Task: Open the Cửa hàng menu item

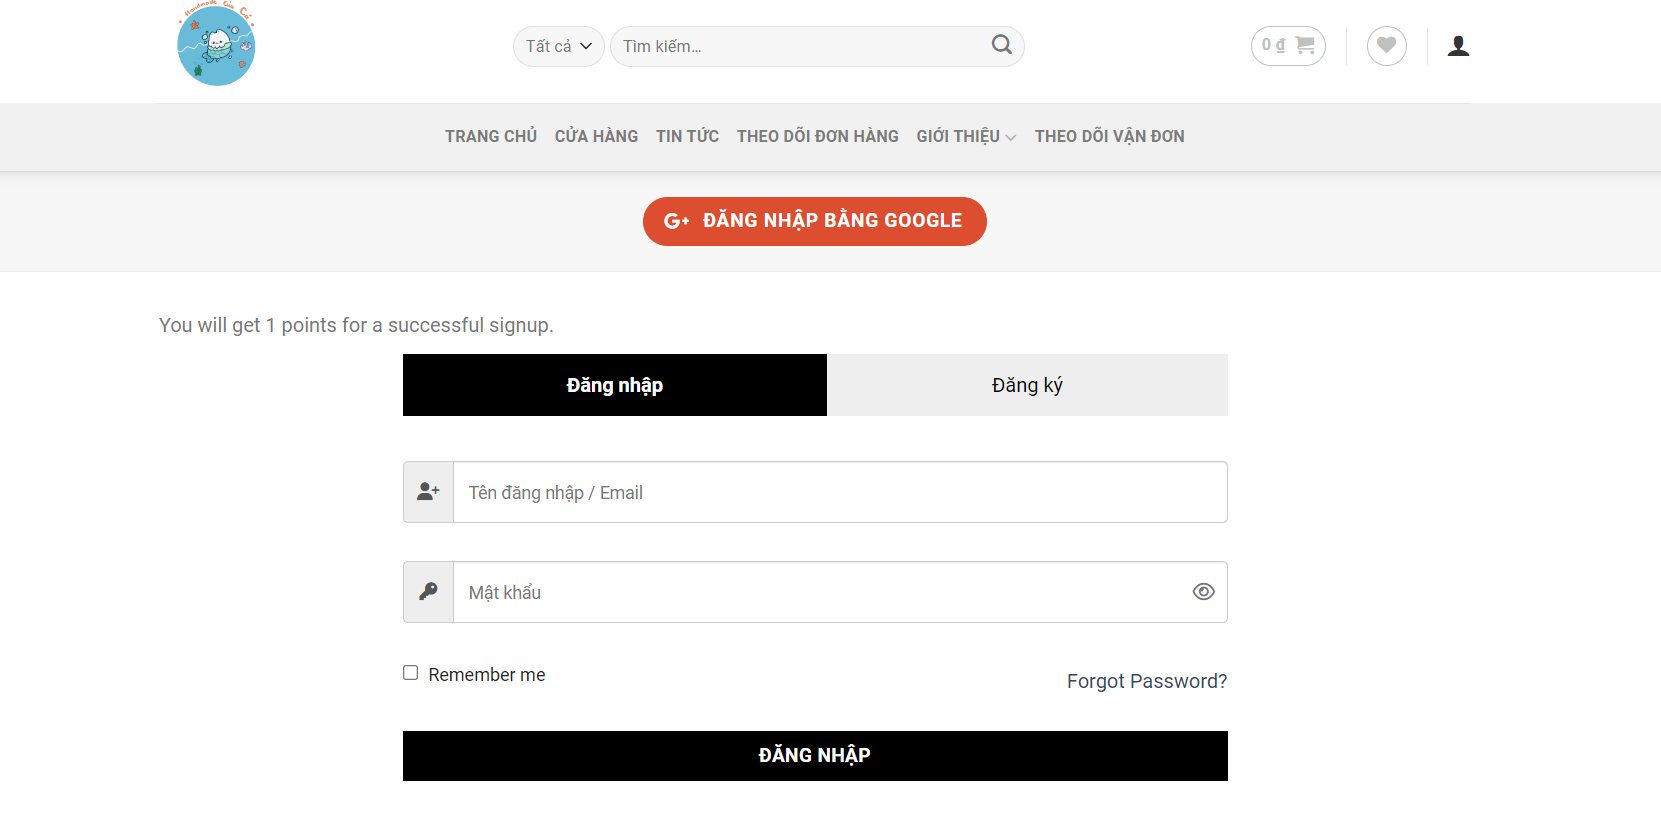Action: (x=596, y=136)
